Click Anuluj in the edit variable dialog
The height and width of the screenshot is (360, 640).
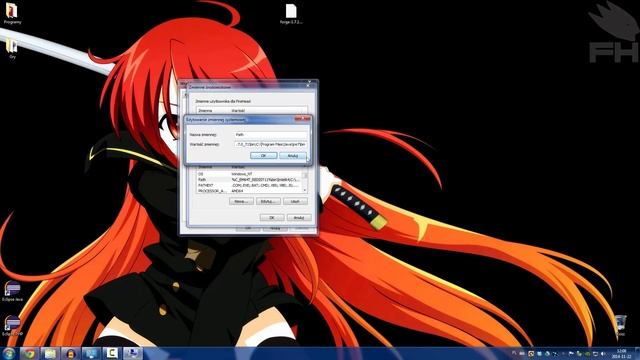293,156
